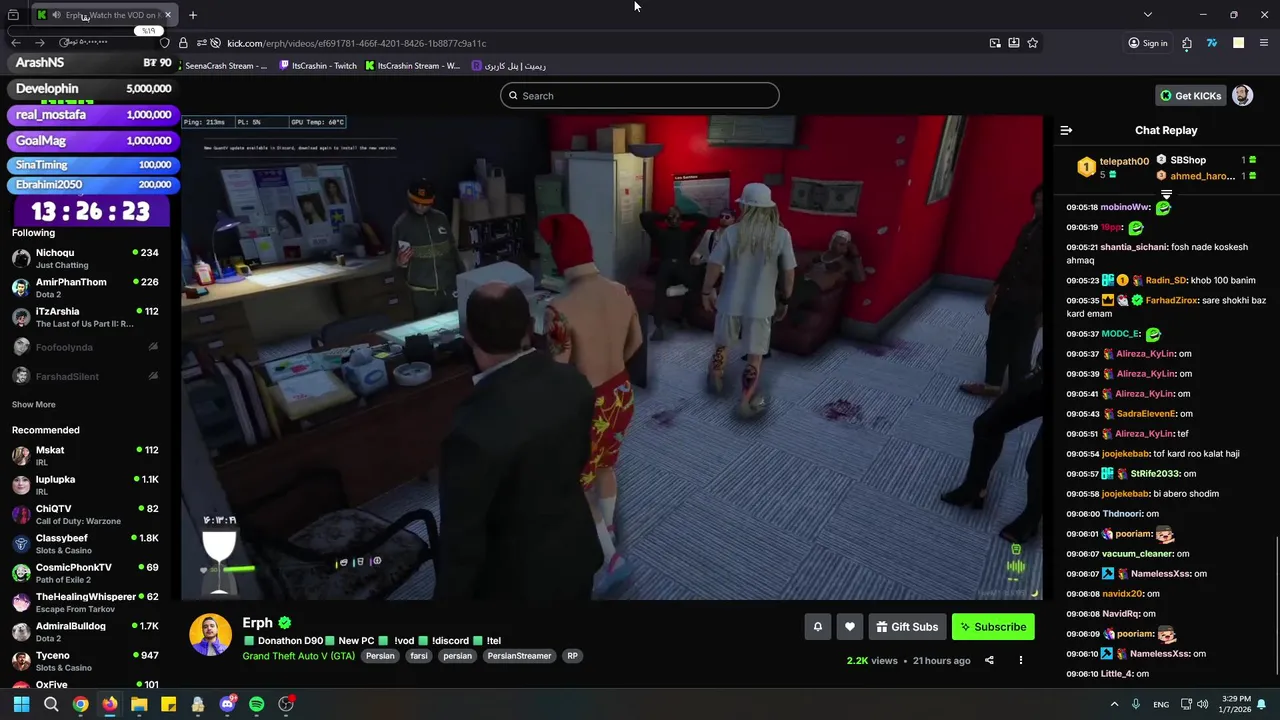This screenshot has width=1280, height=720.
Task: Share the video via share icon
Action: coord(989,660)
